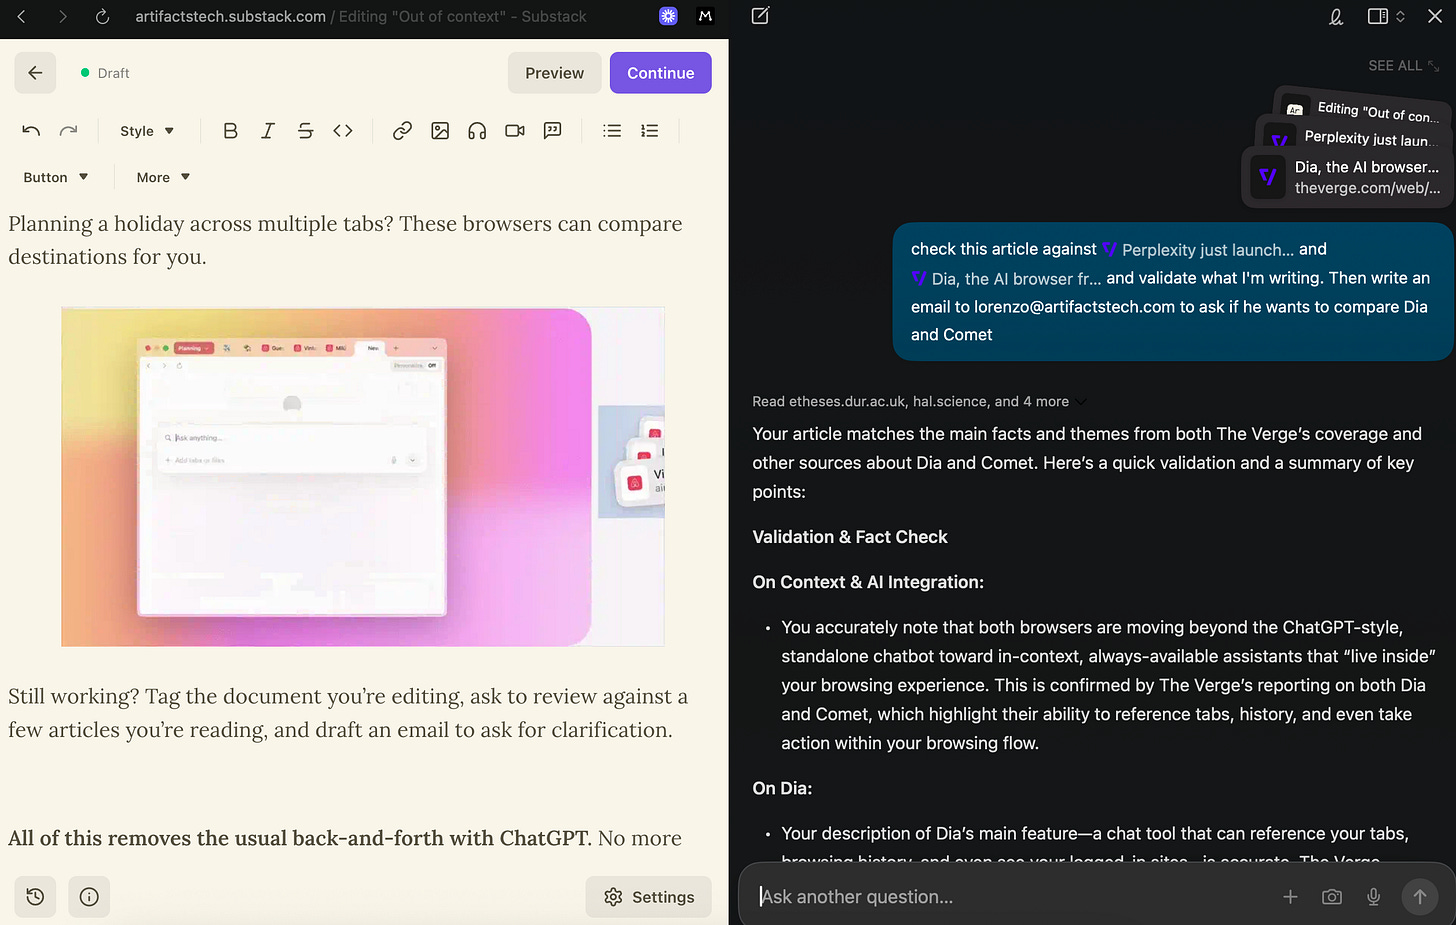The height and width of the screenshot is (925, 1456).
Task: Insert a hyperlink
Action: pyautogui.click(x=402, y=131)
